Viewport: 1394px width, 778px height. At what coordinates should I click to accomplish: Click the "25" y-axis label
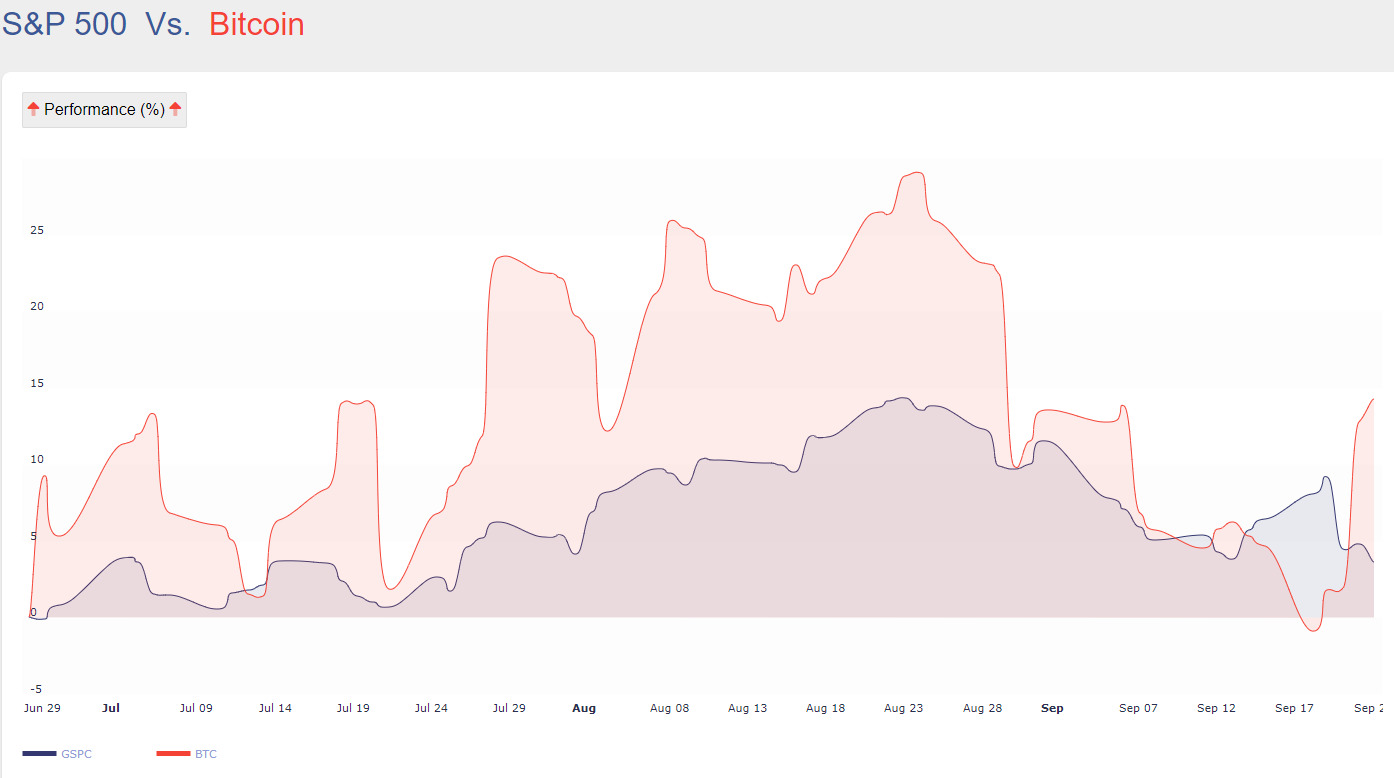tap(37, 230)
